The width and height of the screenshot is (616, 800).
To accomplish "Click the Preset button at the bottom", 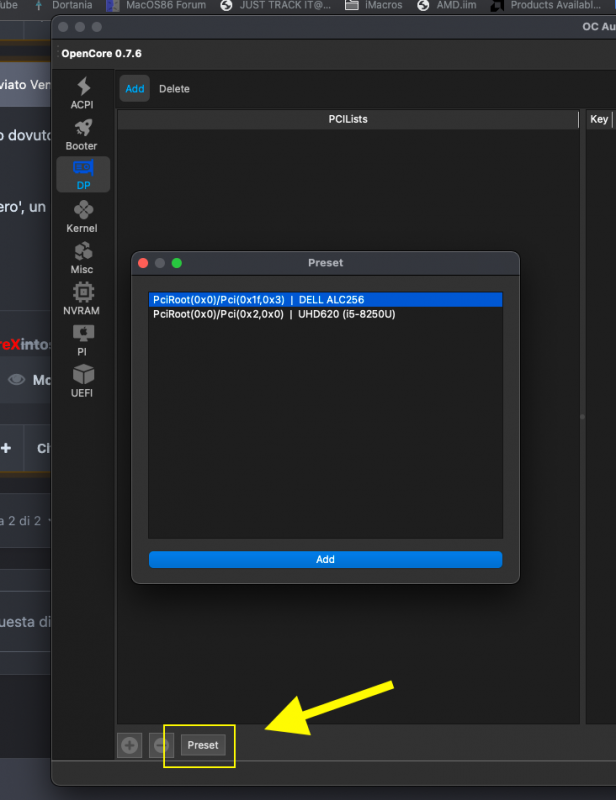I will [203, 745].
